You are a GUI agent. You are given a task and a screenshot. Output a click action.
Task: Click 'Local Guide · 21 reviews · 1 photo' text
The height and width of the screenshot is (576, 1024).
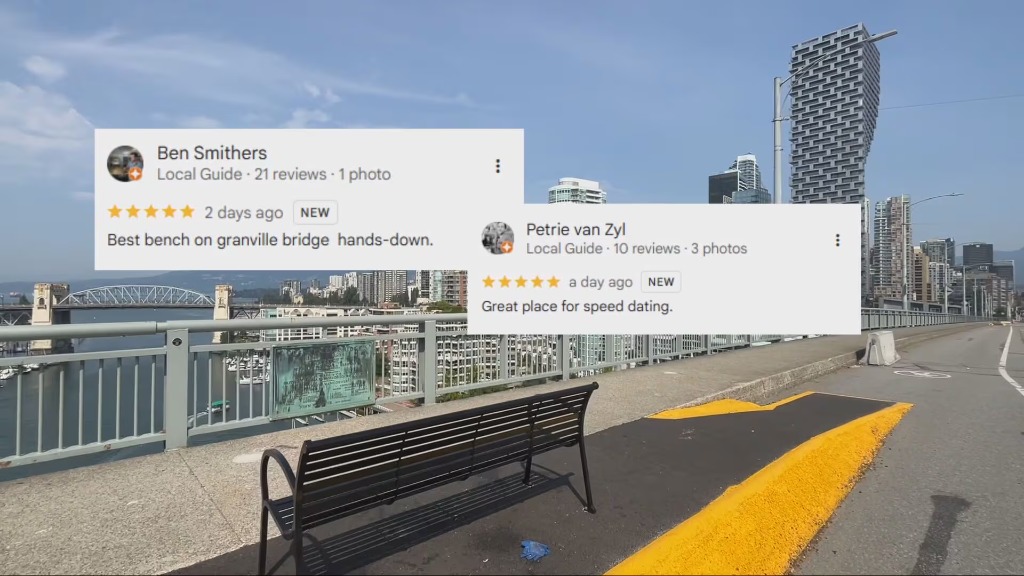coord(274,174)
